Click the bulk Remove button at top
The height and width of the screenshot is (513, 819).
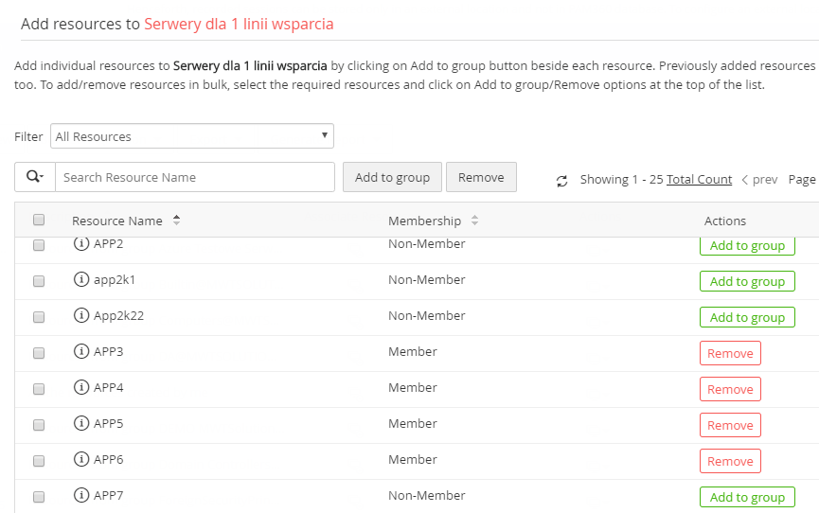(x=481, y=177)
